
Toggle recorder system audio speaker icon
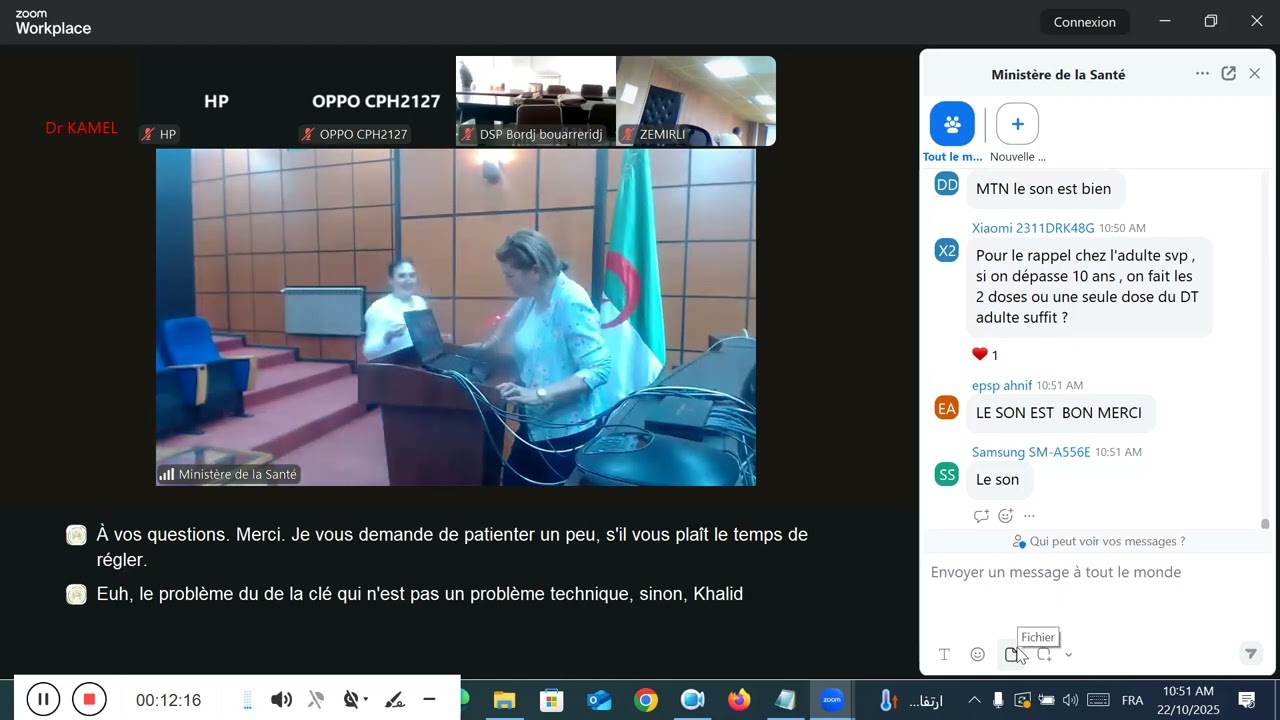click(281, 700)
